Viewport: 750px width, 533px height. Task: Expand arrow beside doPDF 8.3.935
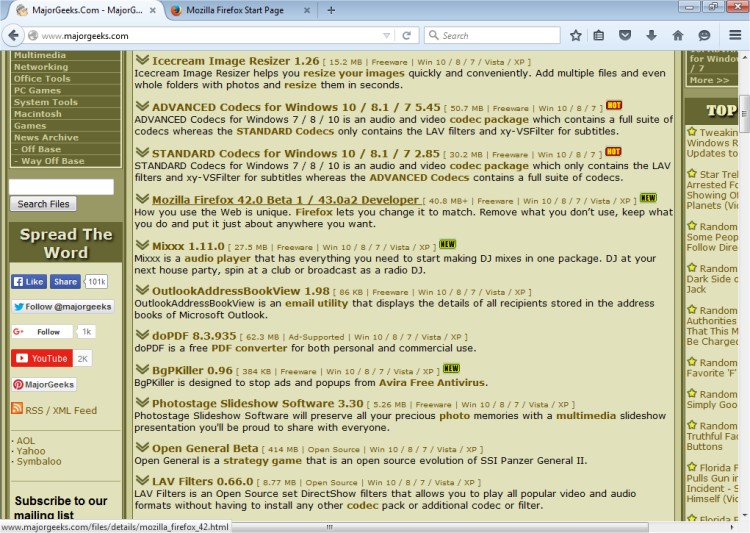142,335
